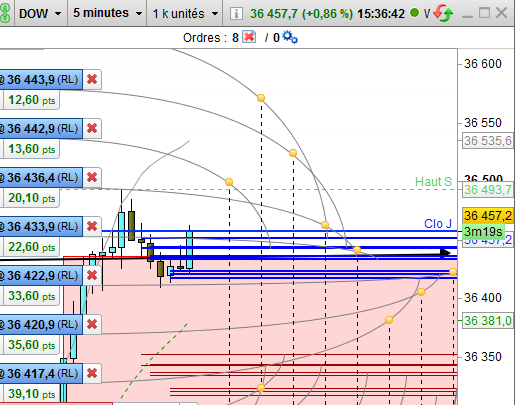The image size is (515, 405).
Task: Cancel the order at 36 422,9
Action: tap(92, 275)
